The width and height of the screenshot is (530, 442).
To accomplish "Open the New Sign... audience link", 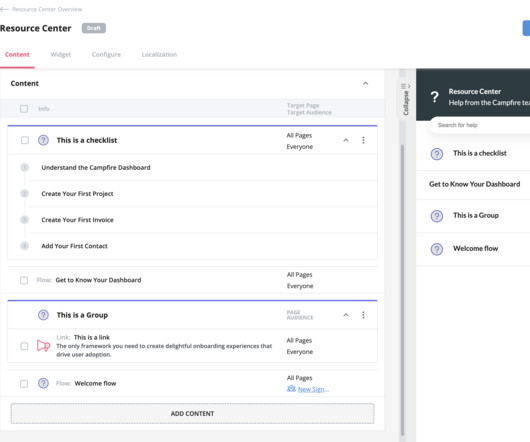I will coord(313,389).
